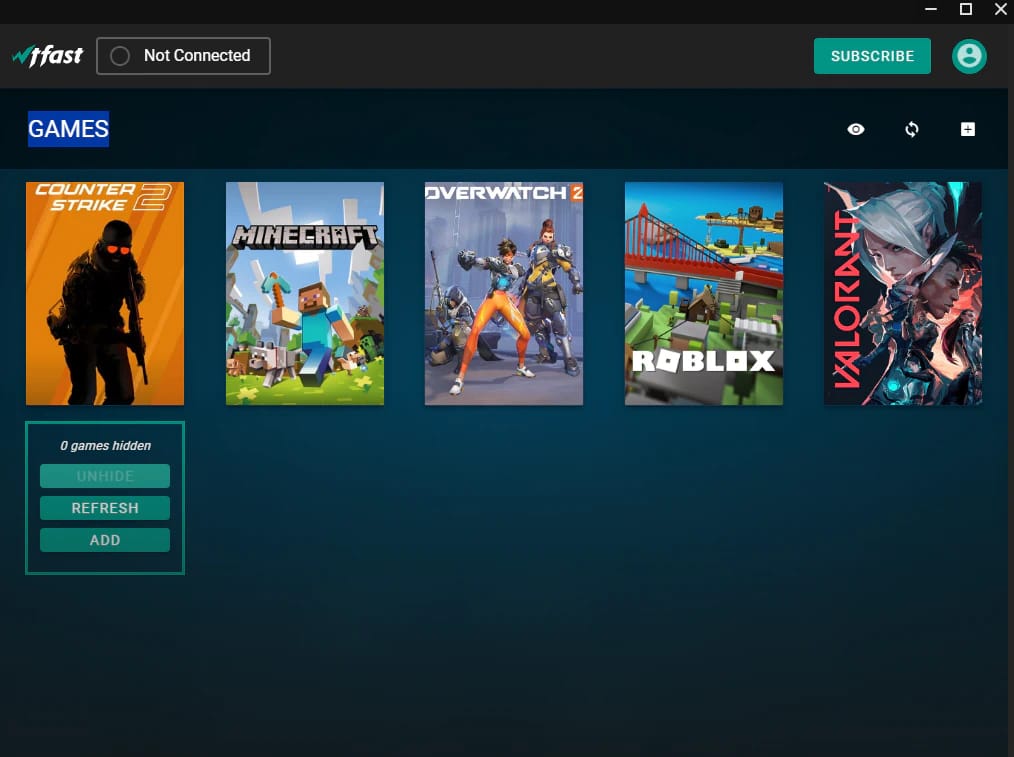Maximize the application window
Screen dimensions: 1014x757
point(965,9)
